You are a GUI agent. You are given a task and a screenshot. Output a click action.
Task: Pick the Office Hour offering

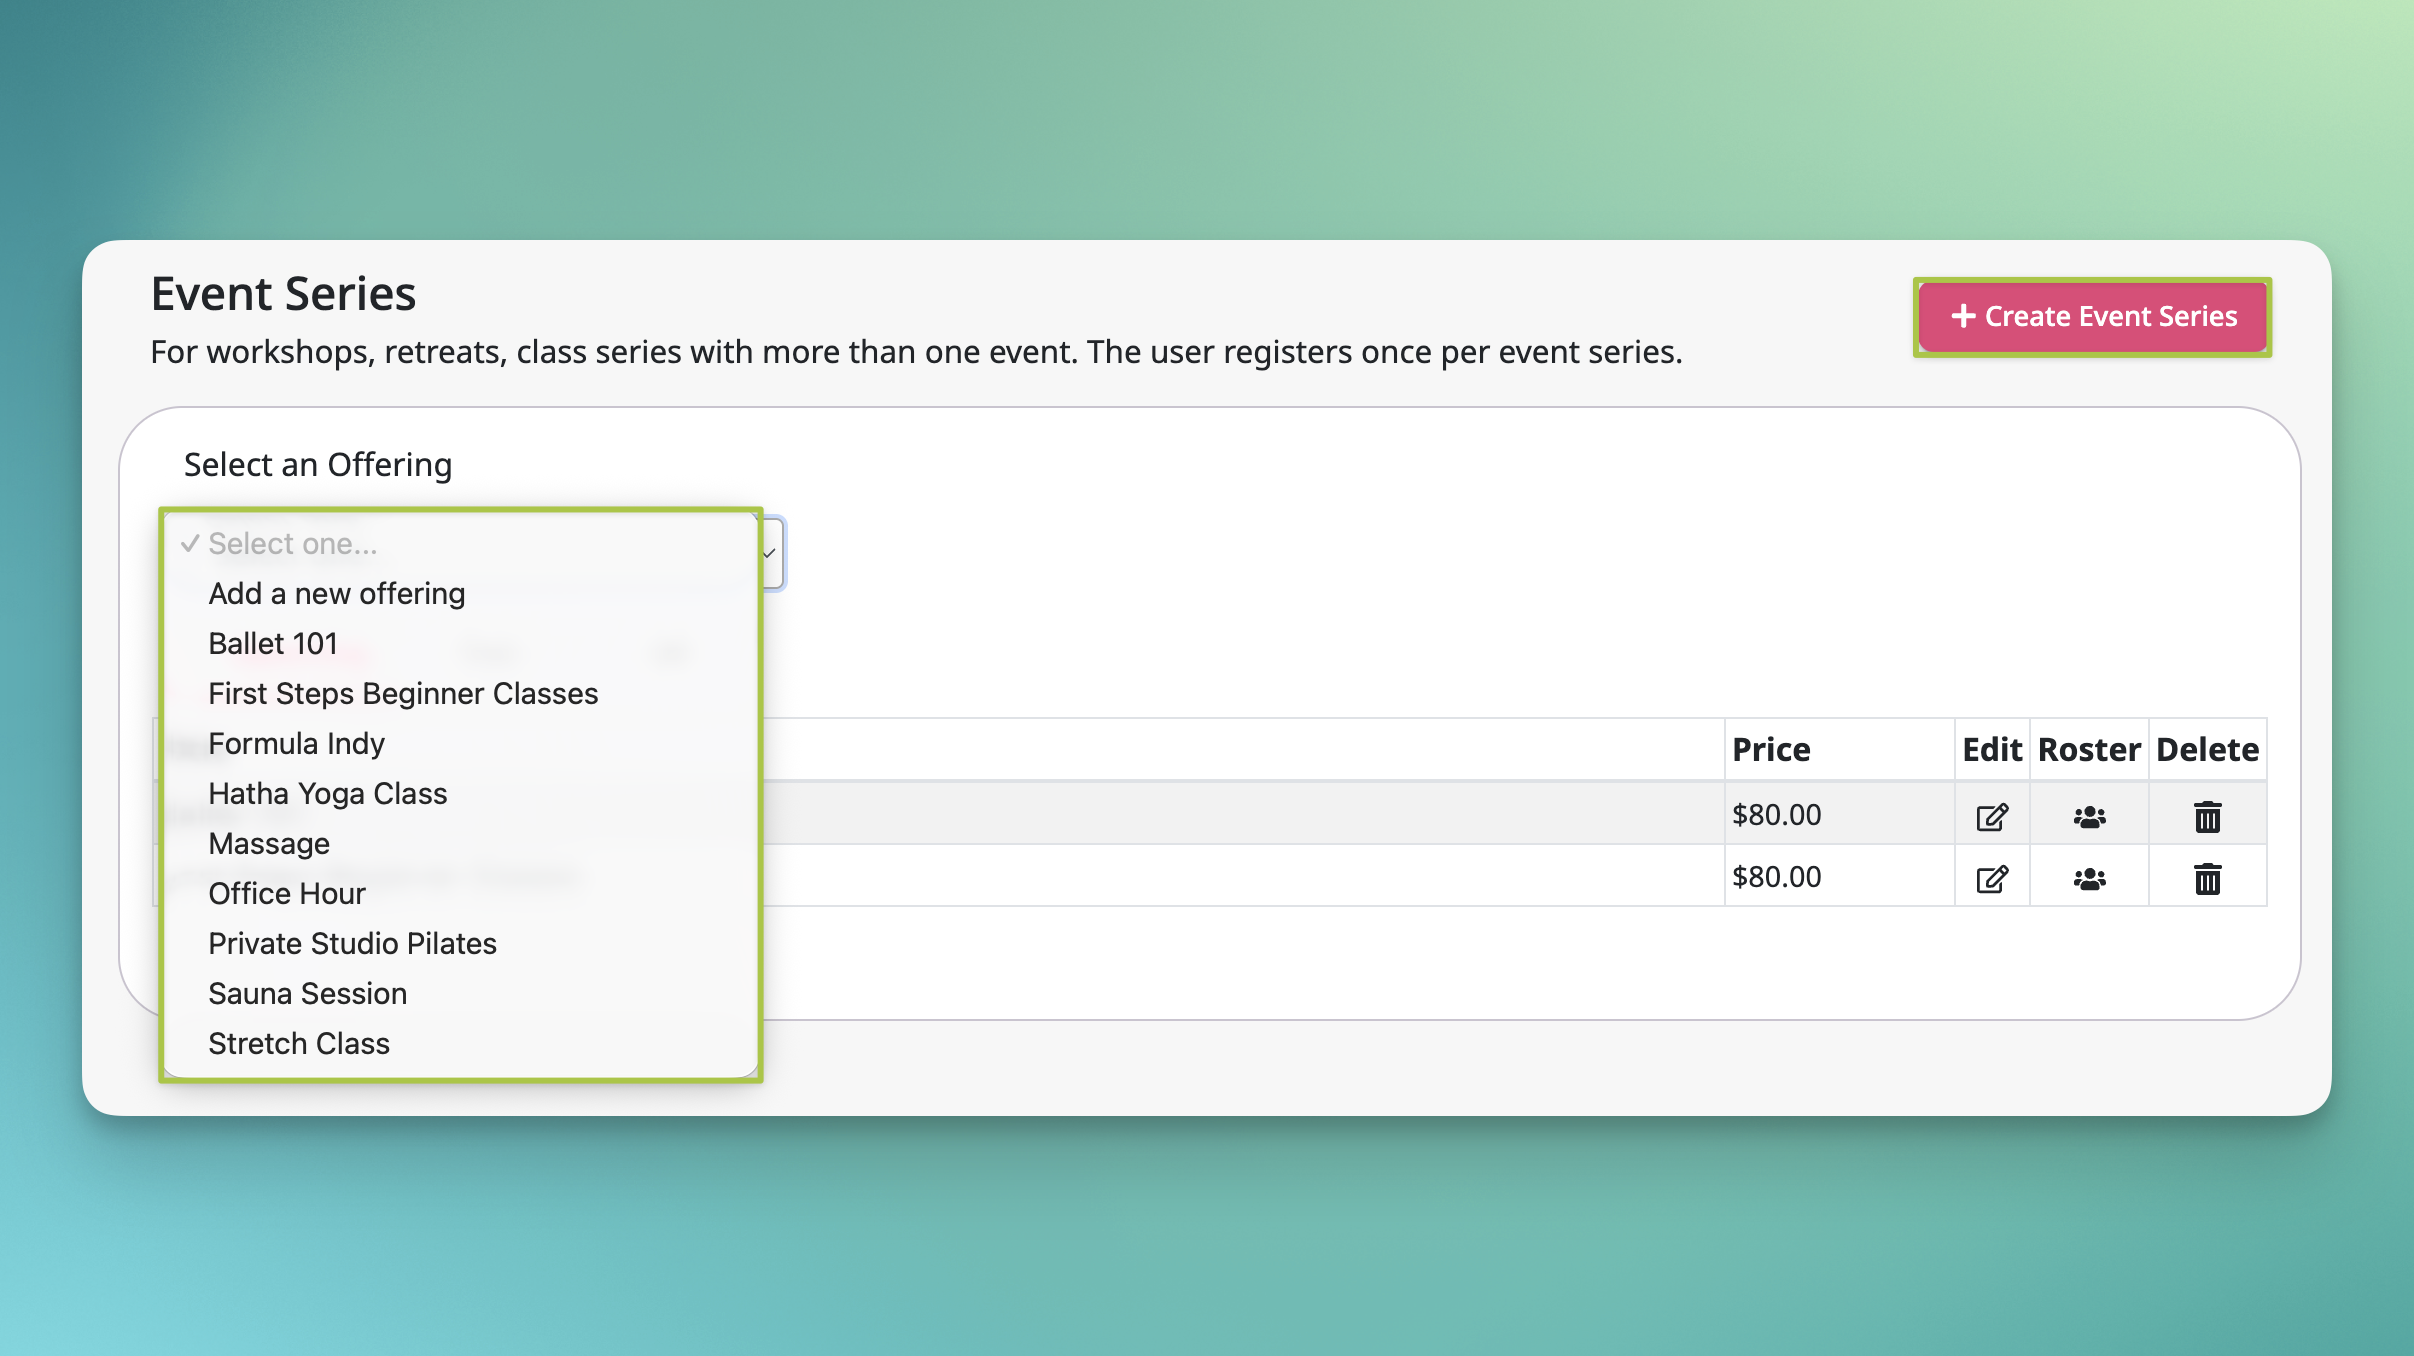[460, 894]
